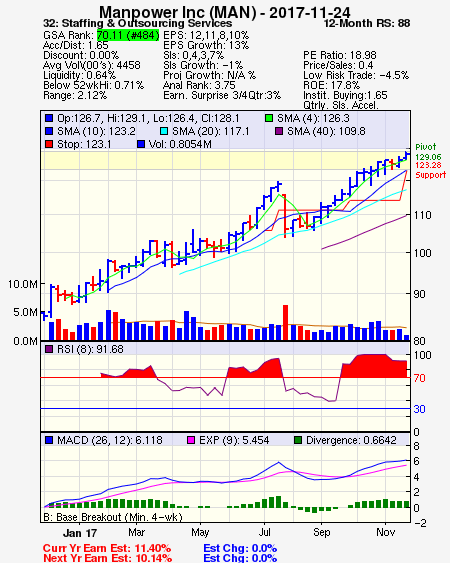Click the Divergence: 0.6642 legend text
The height and width of the screenshot is (563, 450).
tap(351, 440)
